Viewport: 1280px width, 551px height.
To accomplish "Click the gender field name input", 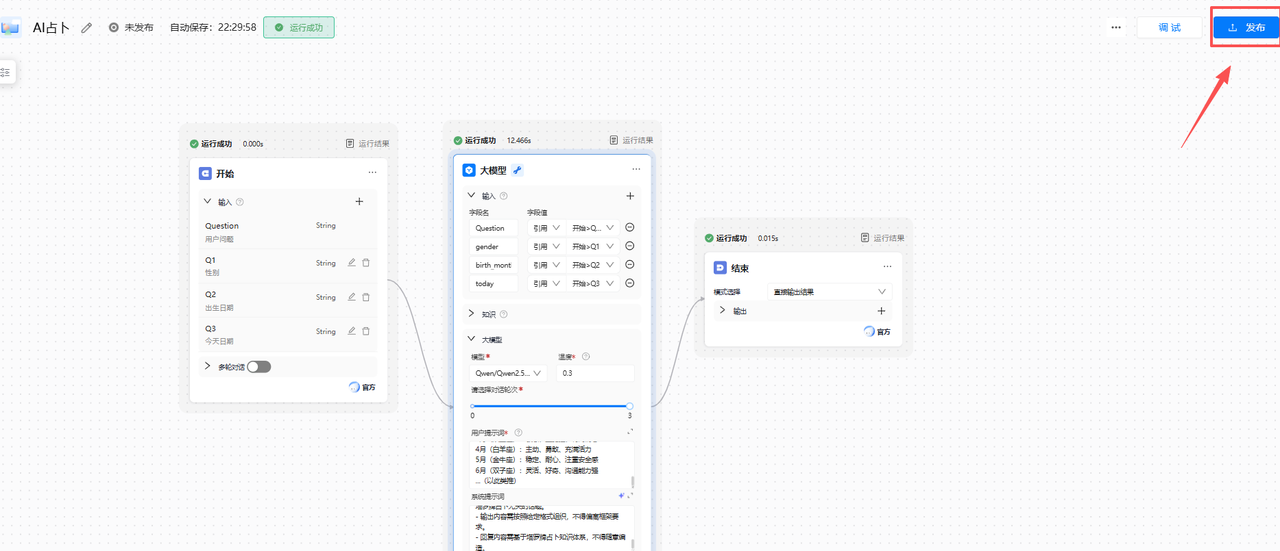I will point(495,246).
